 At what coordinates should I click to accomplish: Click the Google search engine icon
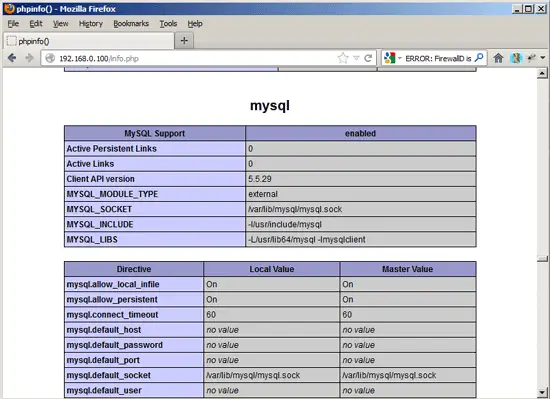pos(389,58)
